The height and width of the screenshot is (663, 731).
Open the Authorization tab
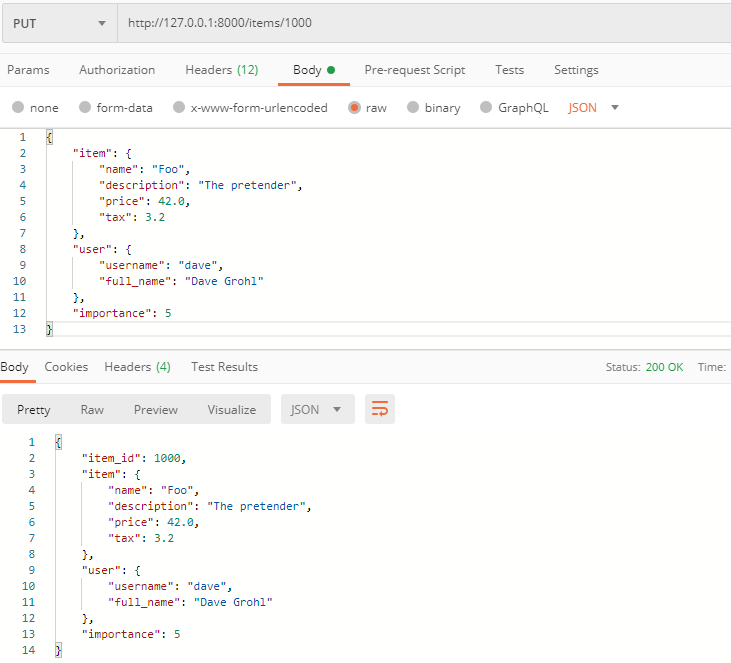point(117,70)
